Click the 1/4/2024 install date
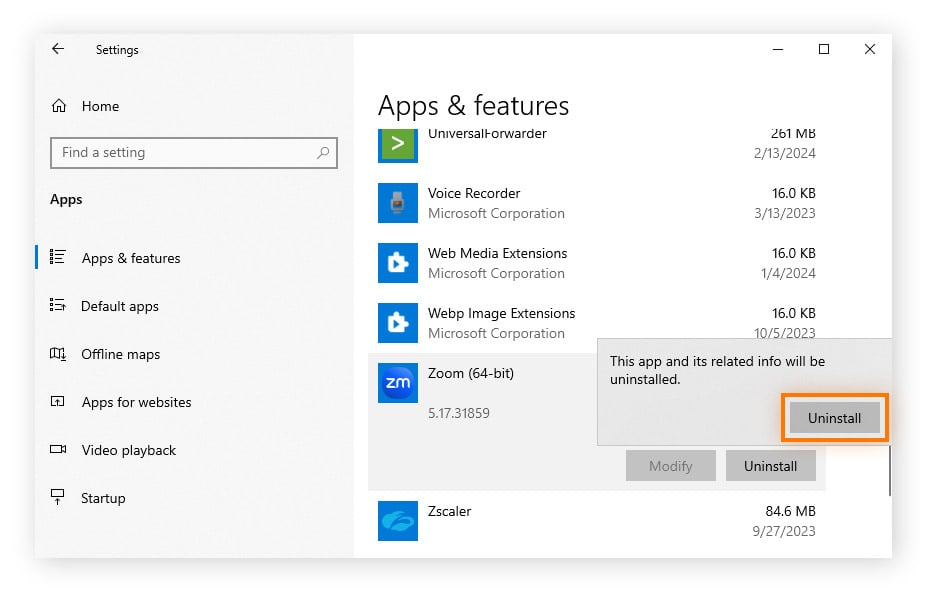This screenshot has width=926, height=595. 788,273
